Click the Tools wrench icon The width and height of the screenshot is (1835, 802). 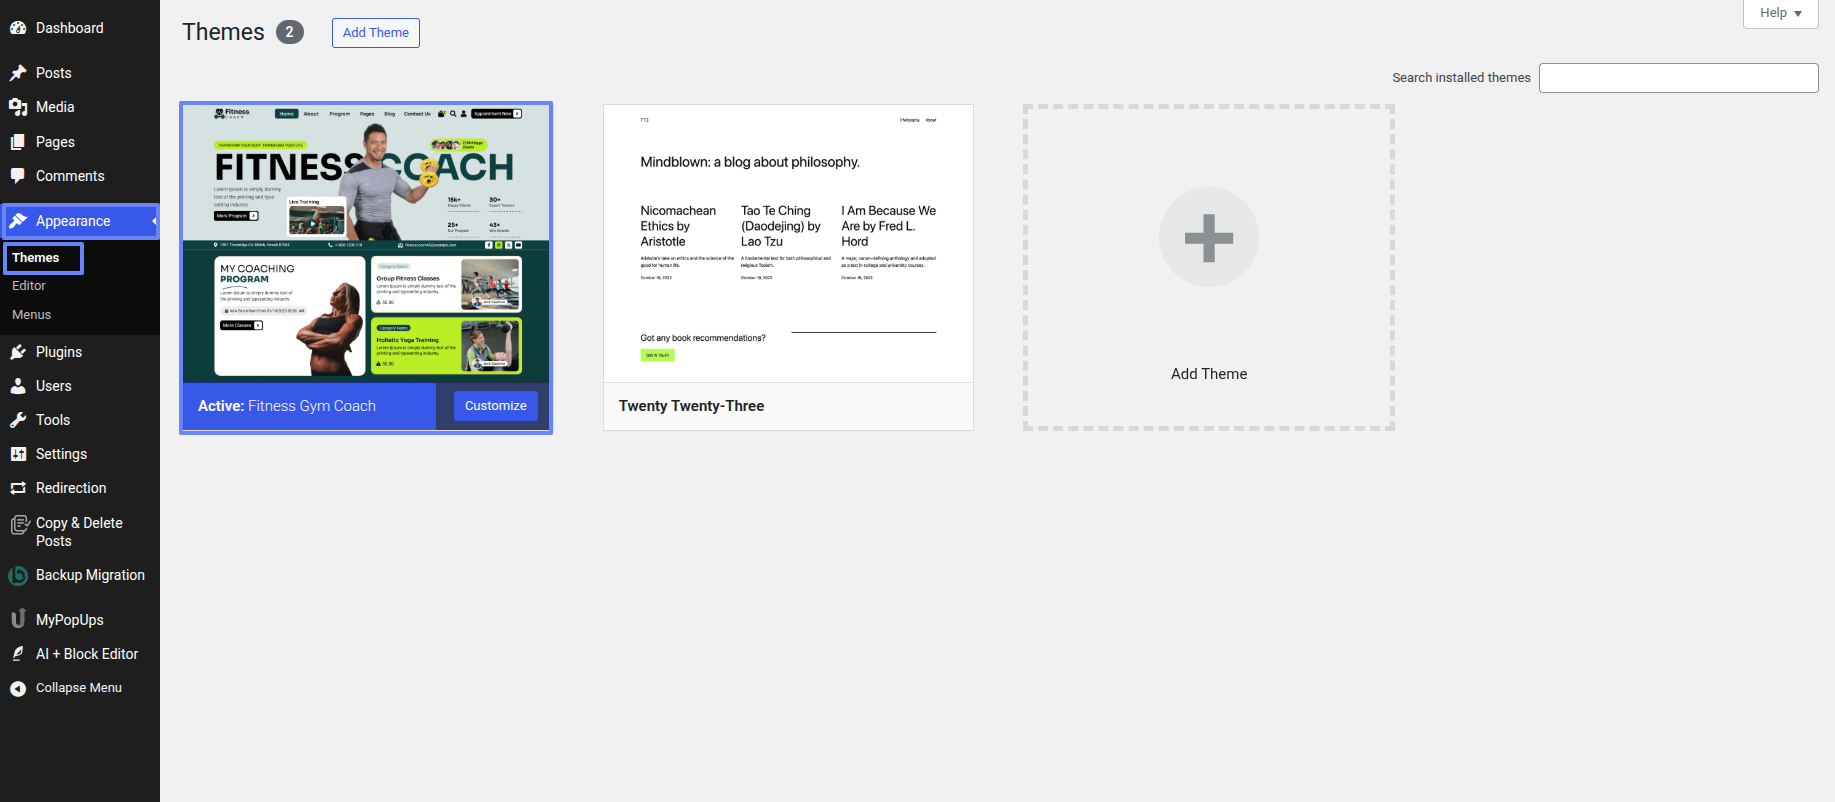pos(18,420)
